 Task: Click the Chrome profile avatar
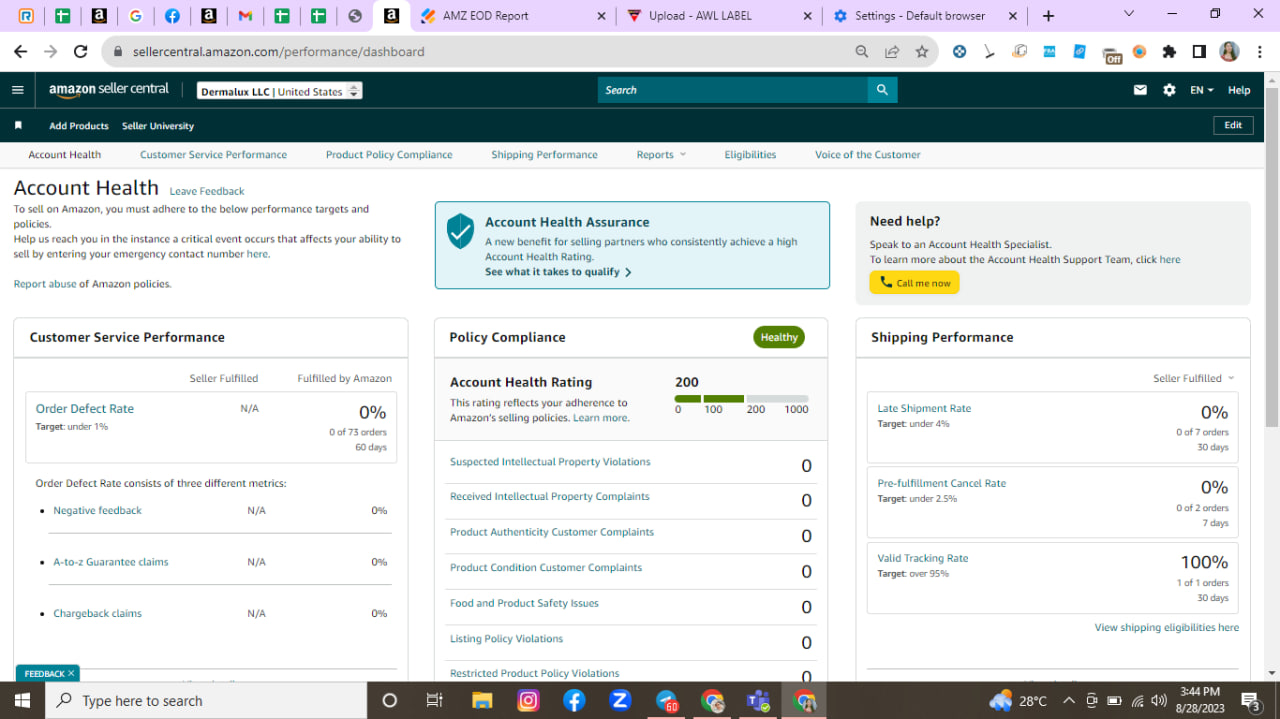click(x=1229, y=52)
